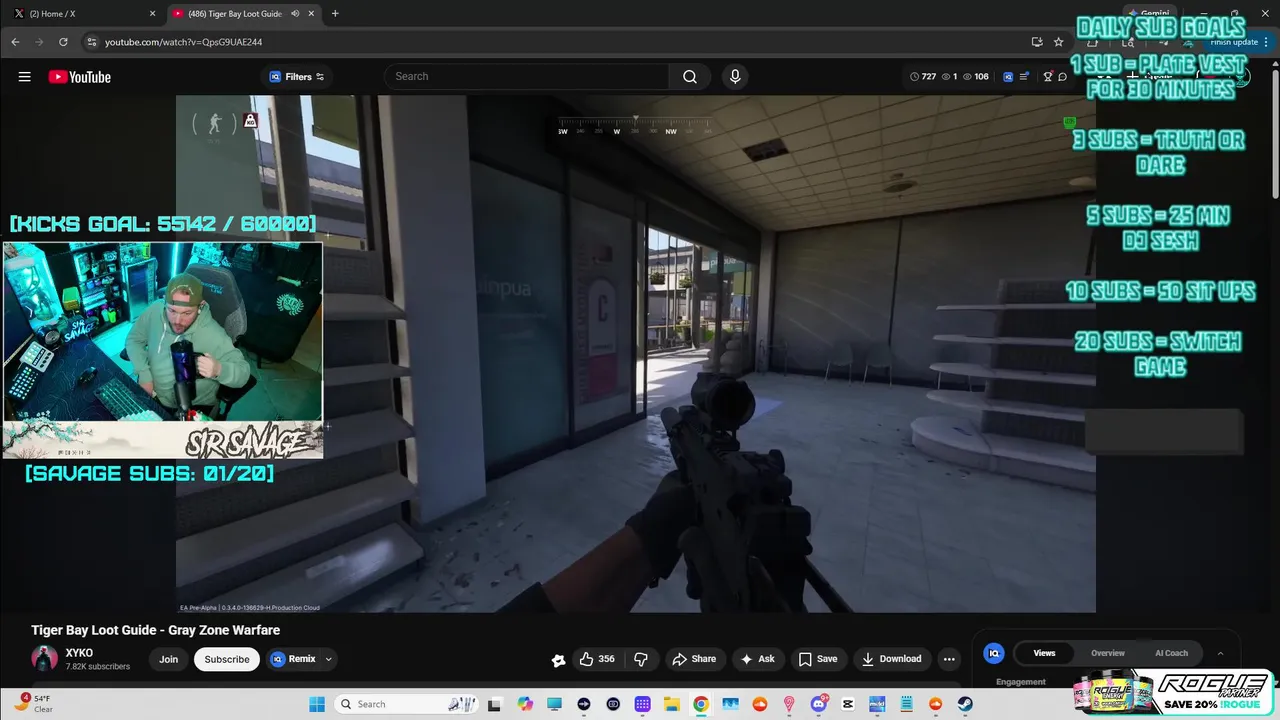Image resolution: width=1280 pixels, height=720 pixels.
Task: Click the XYKO channel name
Action: (79, 653)
